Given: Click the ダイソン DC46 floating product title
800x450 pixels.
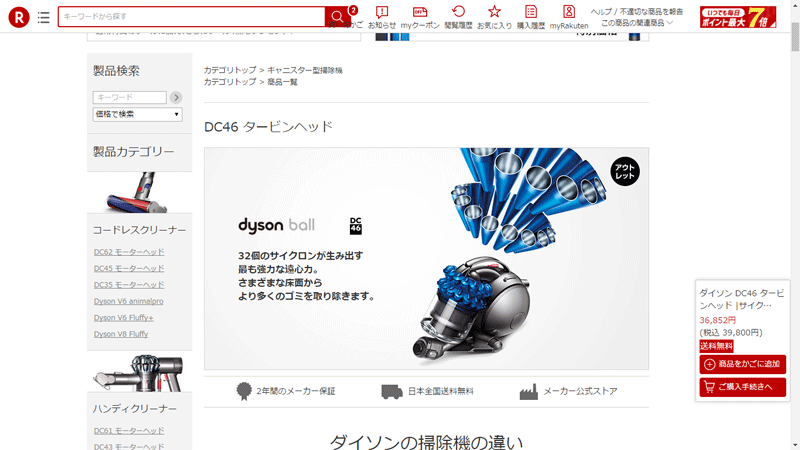Looking at the screenshot, I should coord(741,299).
